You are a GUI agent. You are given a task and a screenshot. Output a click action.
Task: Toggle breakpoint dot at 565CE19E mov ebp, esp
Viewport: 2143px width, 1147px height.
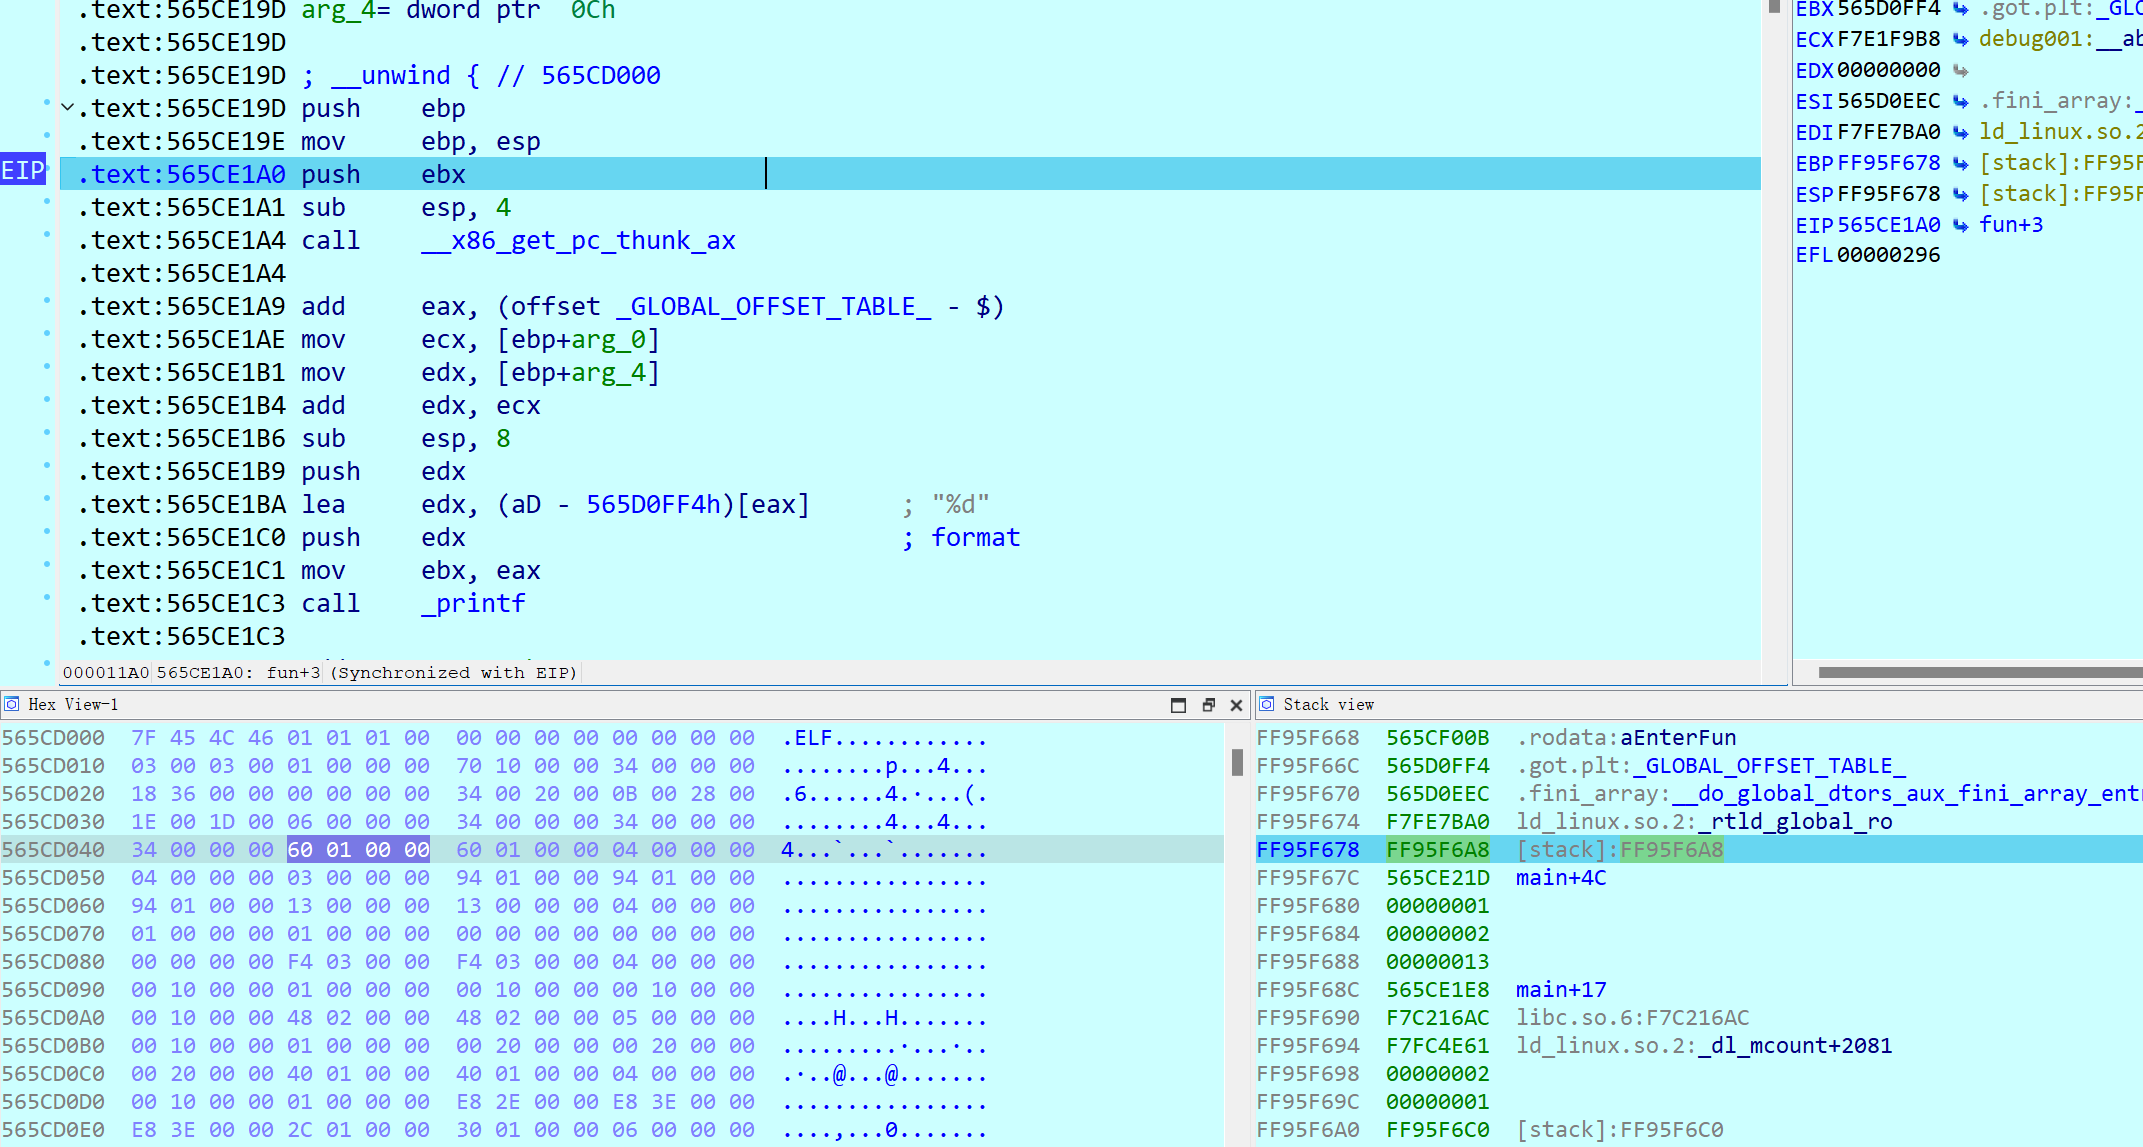point(47,136)
